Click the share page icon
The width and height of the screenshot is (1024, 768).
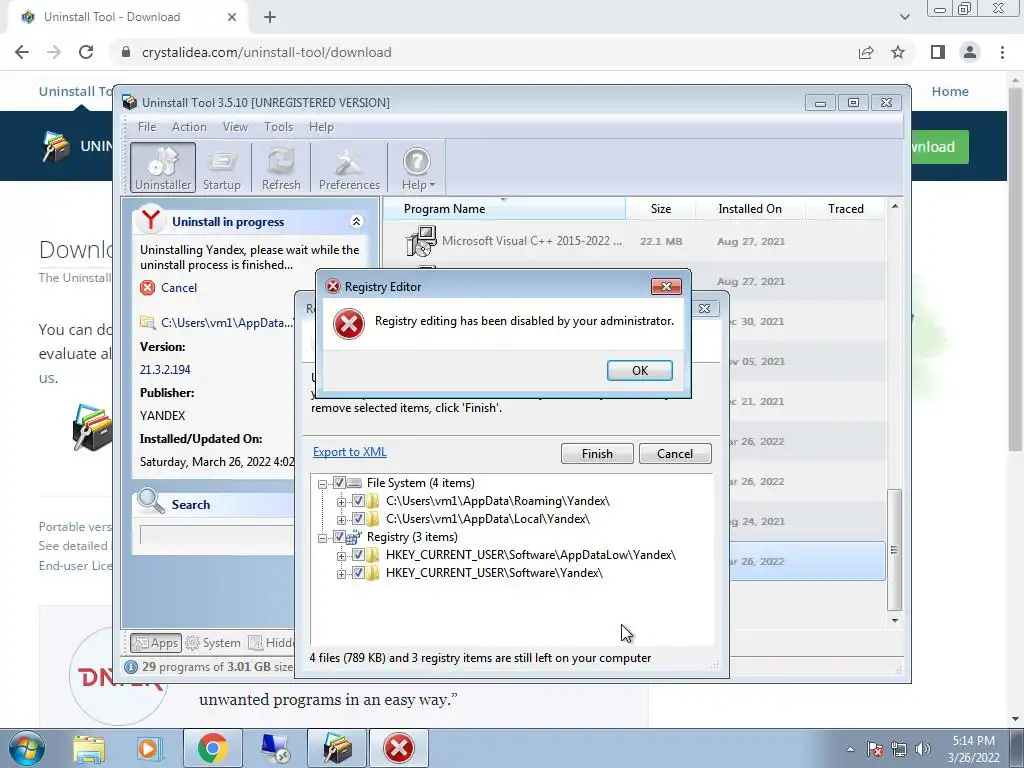[866, 52]
